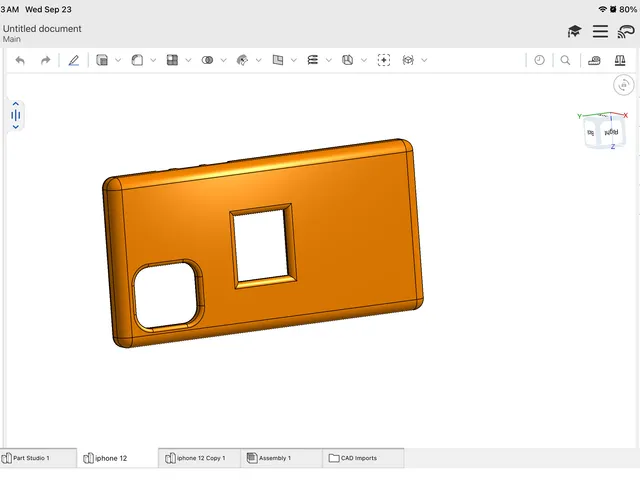The image size is (640, 480).
Task: Open the hamburger main menu
Action: coord(600,31)
